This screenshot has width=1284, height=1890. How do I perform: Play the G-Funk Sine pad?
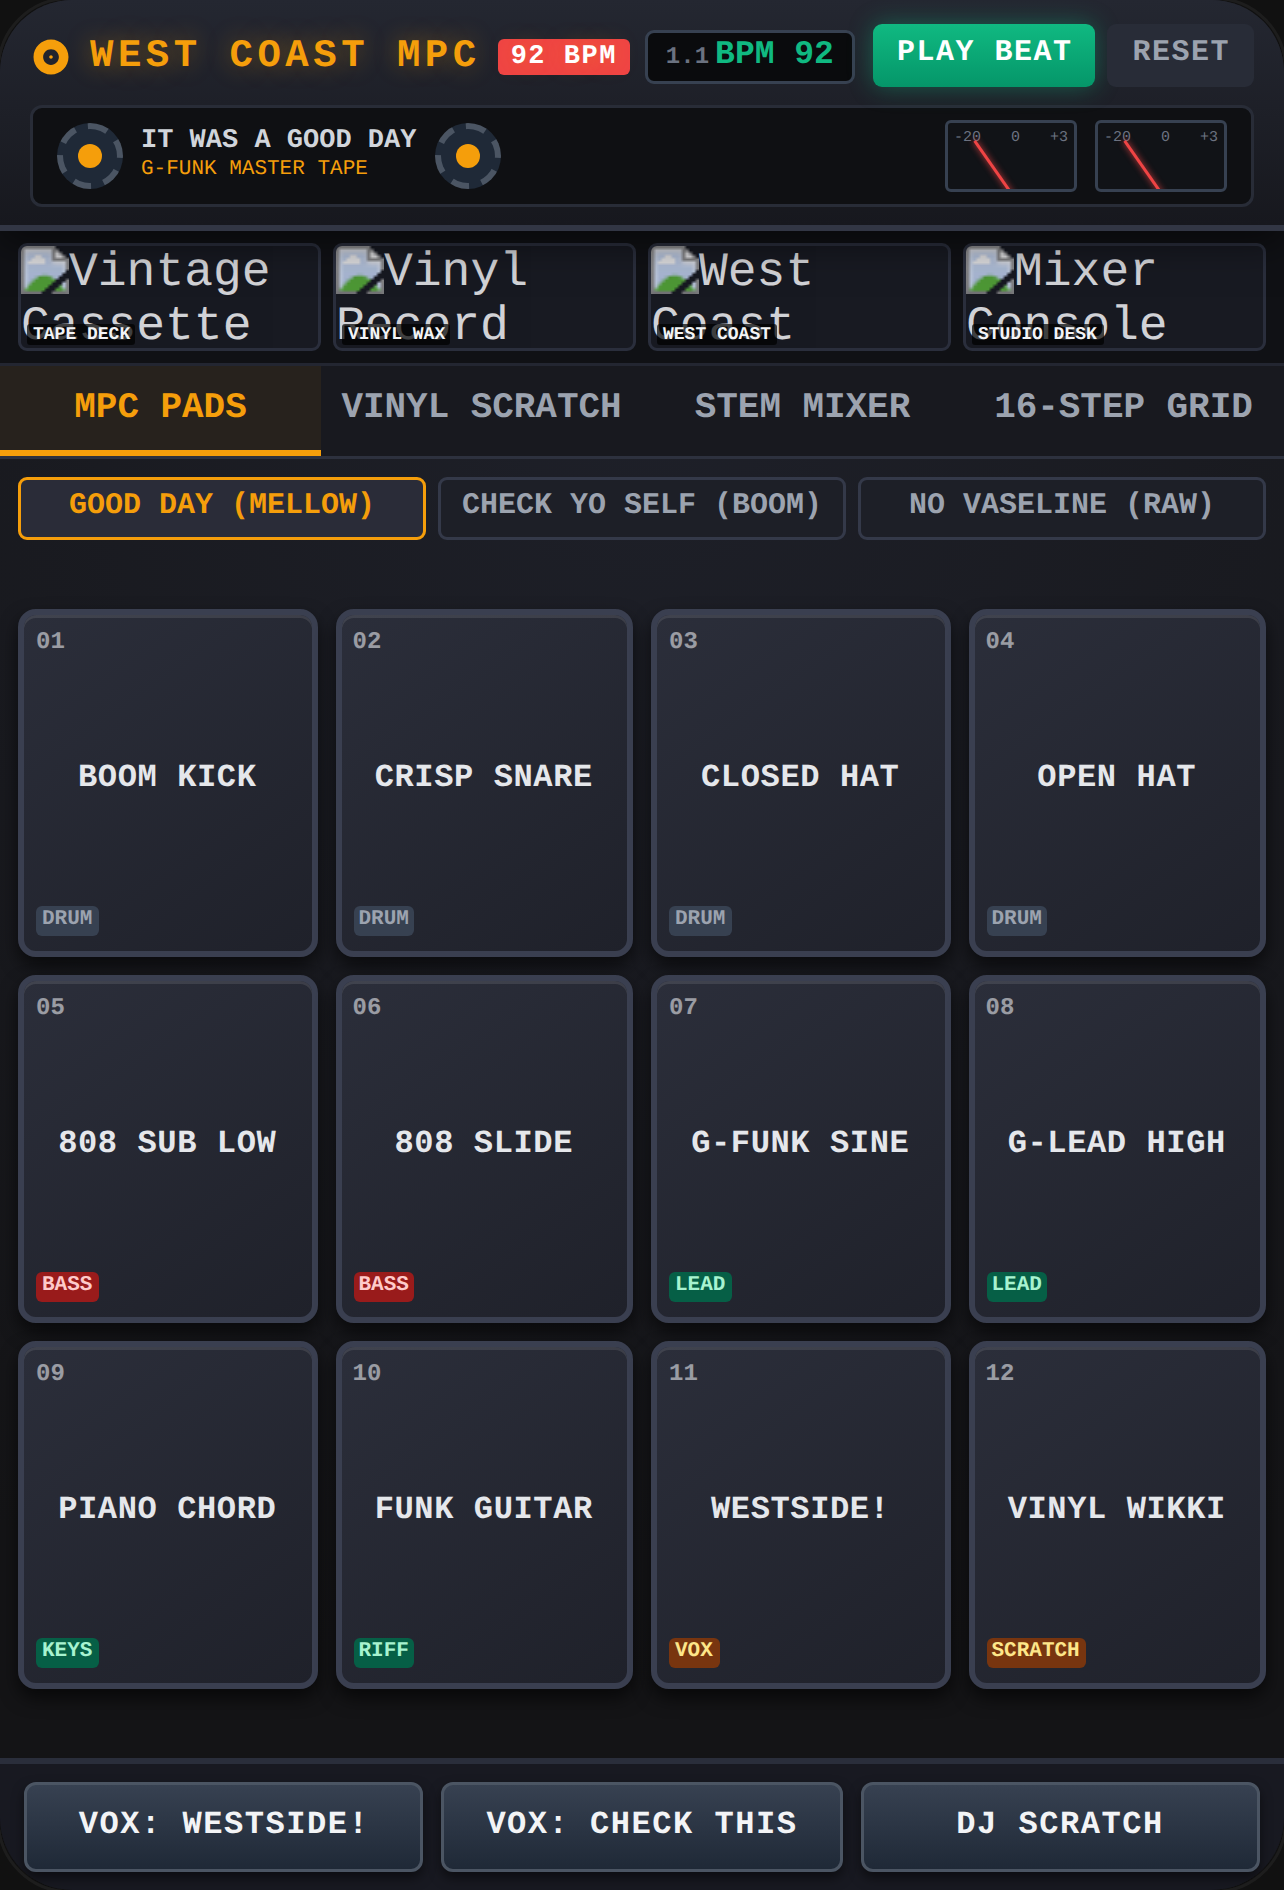tap(800, 1149)
